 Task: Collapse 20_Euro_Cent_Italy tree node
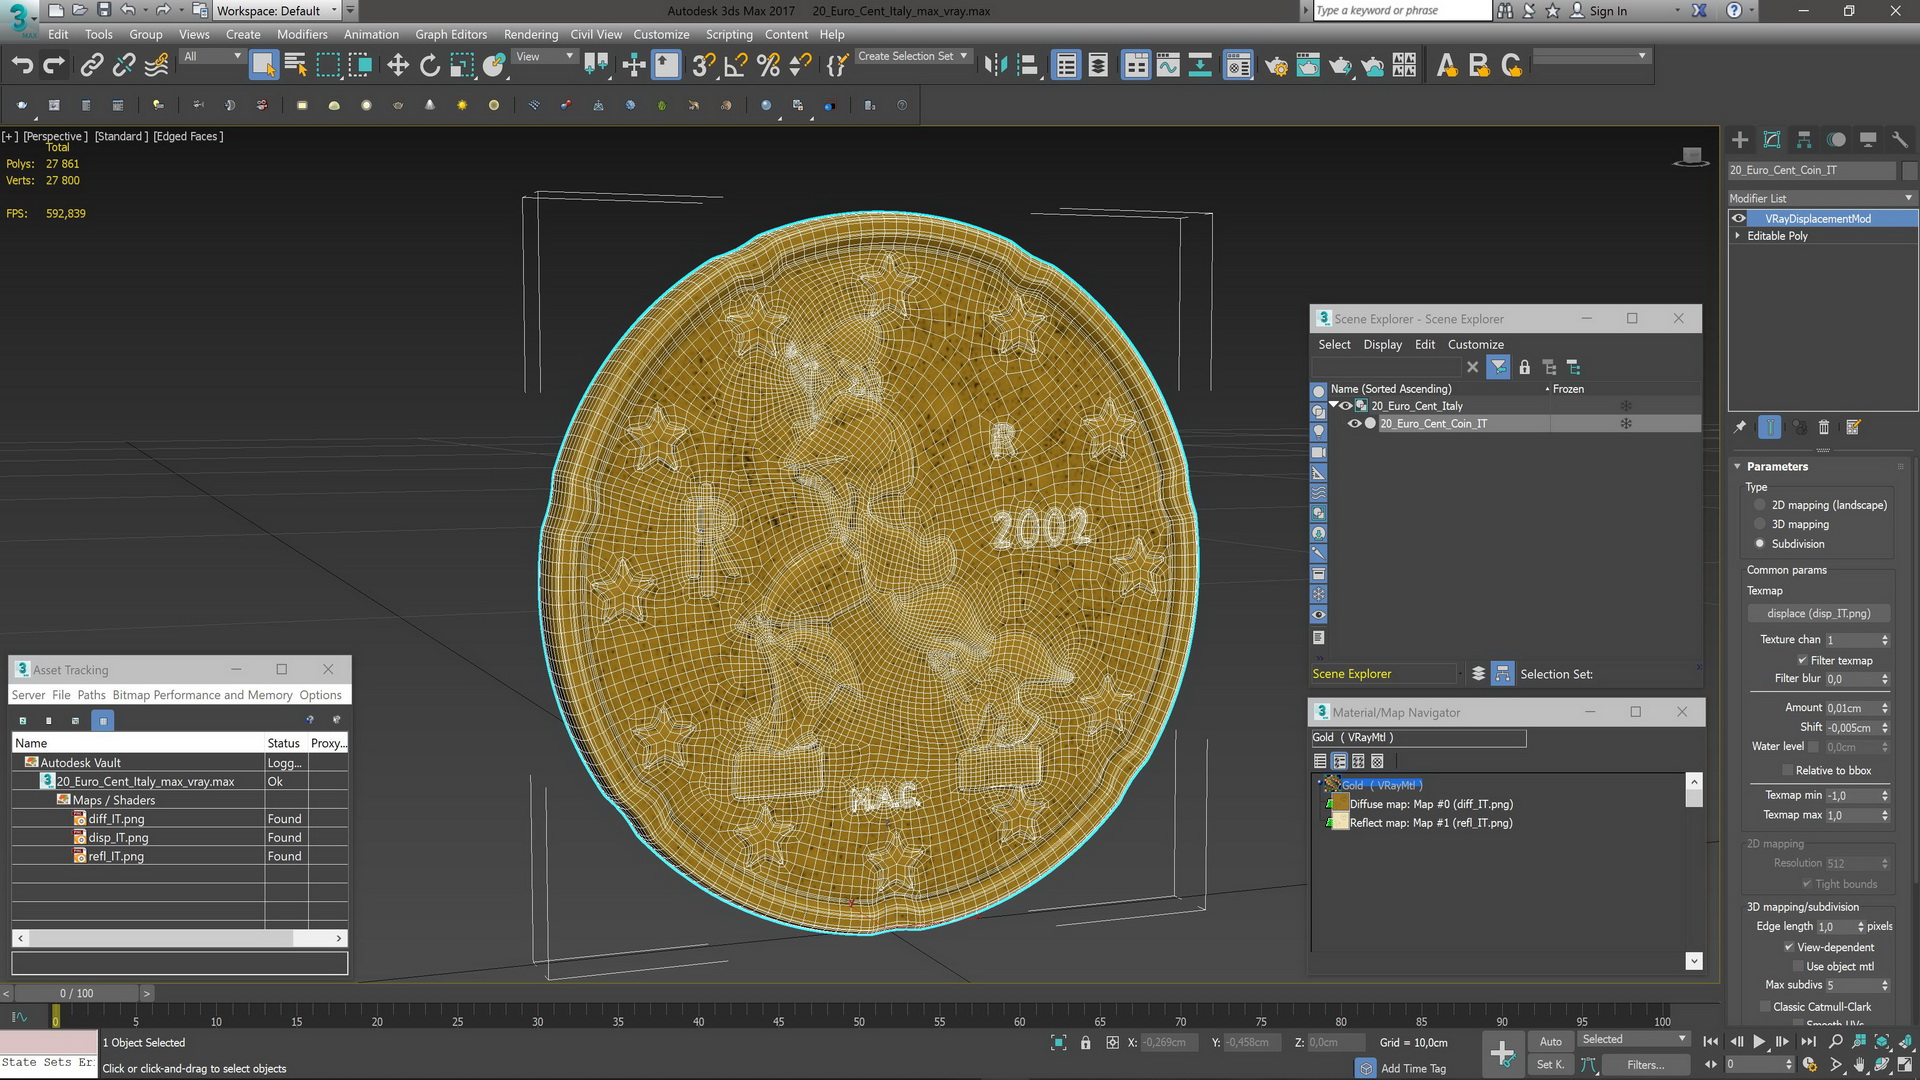(x=1334, y=405)
